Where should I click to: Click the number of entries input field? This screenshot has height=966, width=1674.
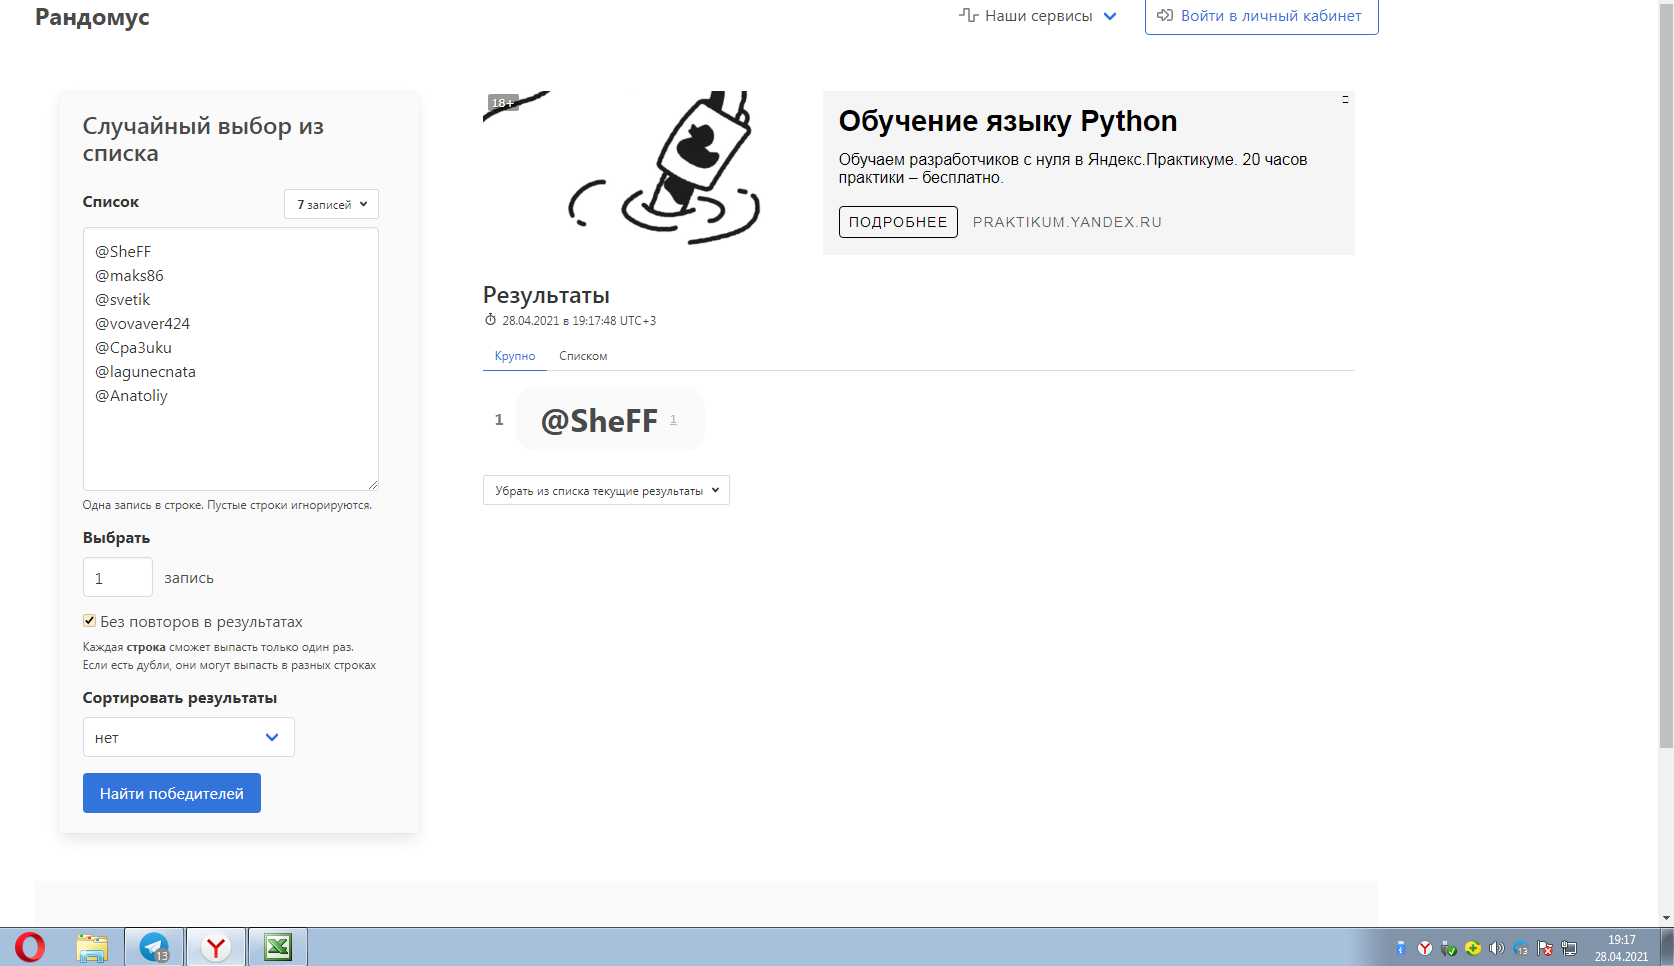pos(117,577)
